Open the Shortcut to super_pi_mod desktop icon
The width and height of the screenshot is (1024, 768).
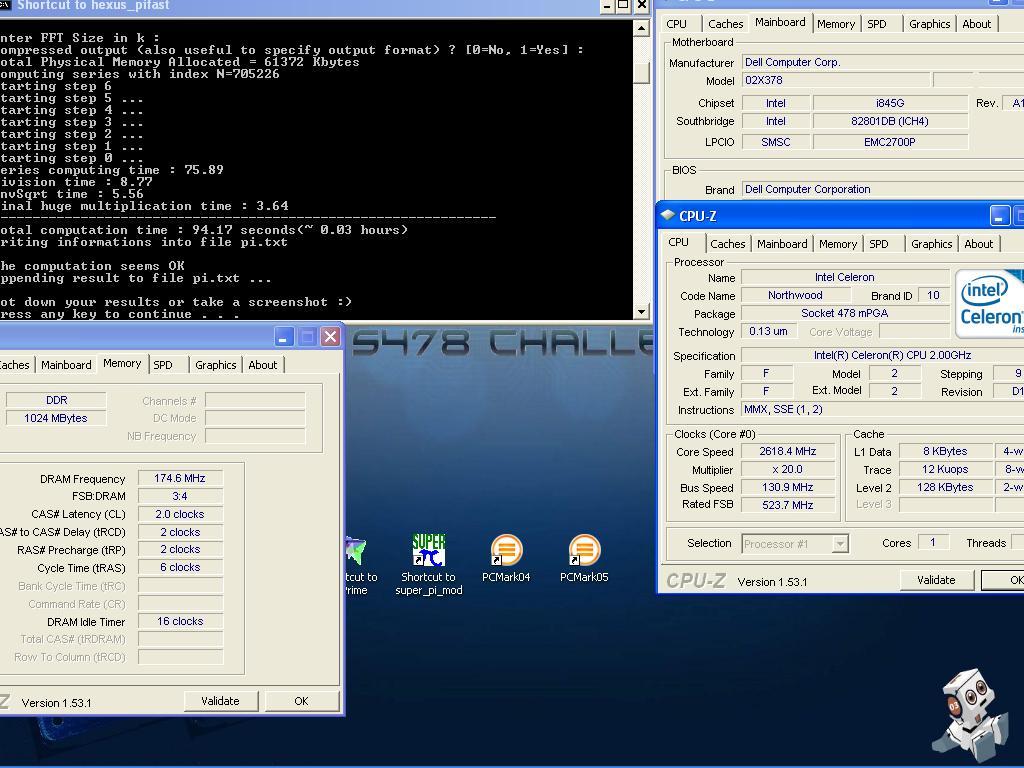428,564
